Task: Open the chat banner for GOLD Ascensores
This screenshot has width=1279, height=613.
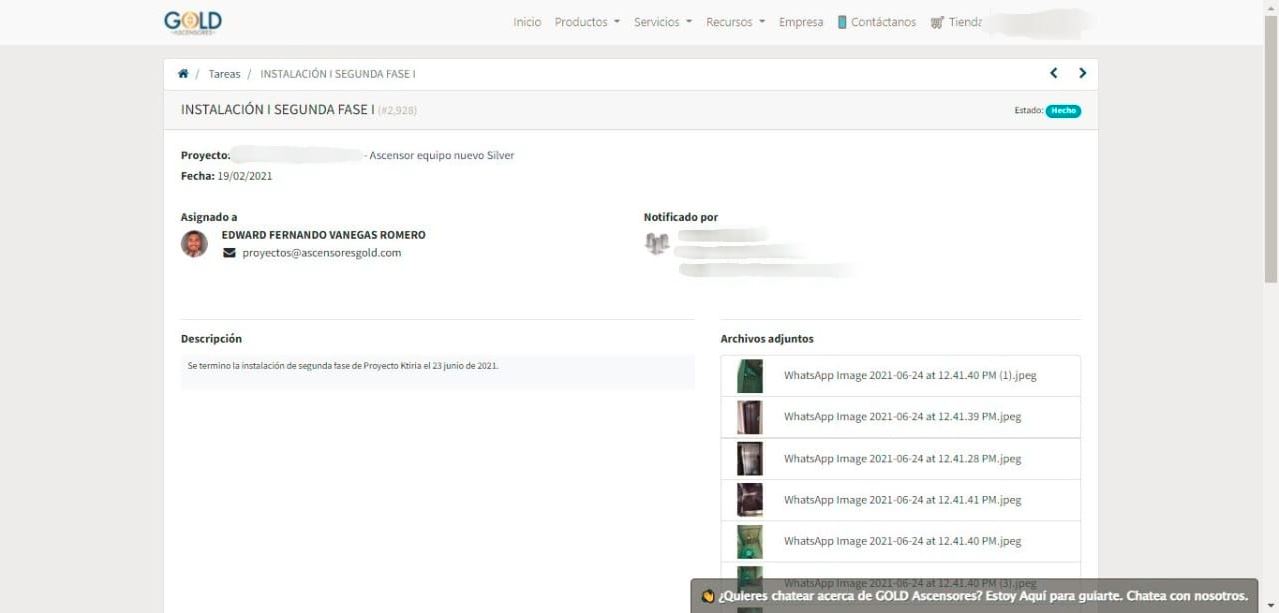Action: pyautogui.click(x=974, y=596)
